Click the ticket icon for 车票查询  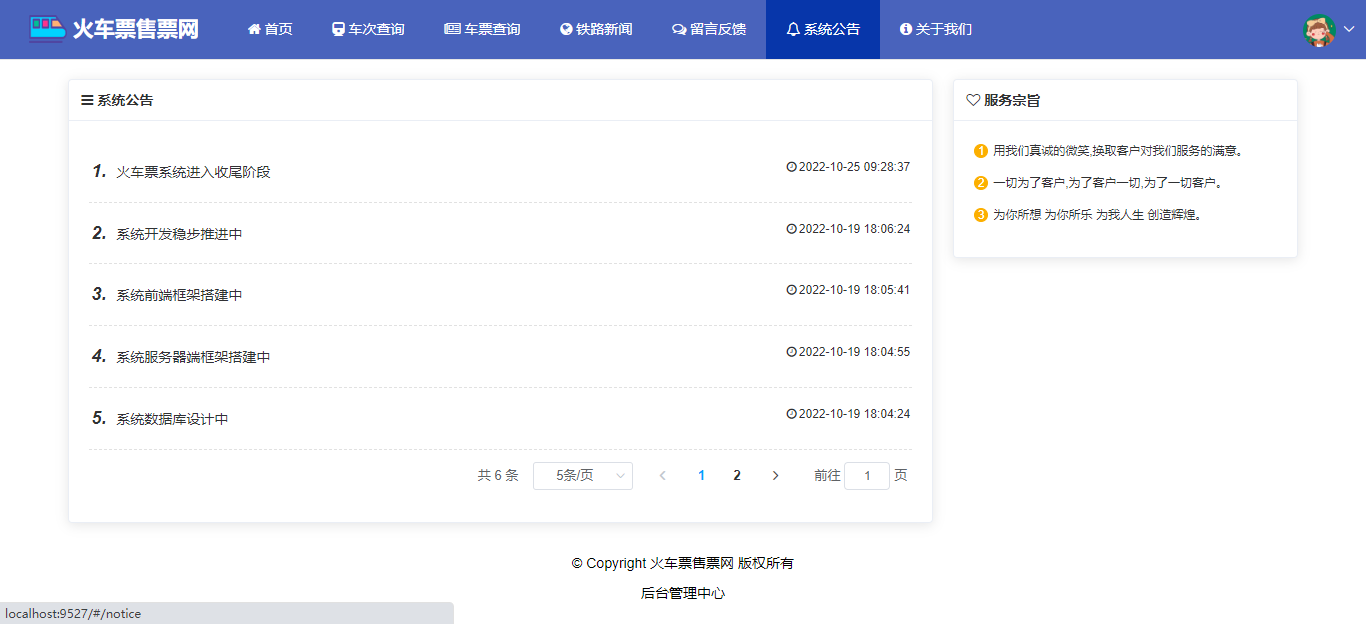pyautogui.click(x=452, y=29)
